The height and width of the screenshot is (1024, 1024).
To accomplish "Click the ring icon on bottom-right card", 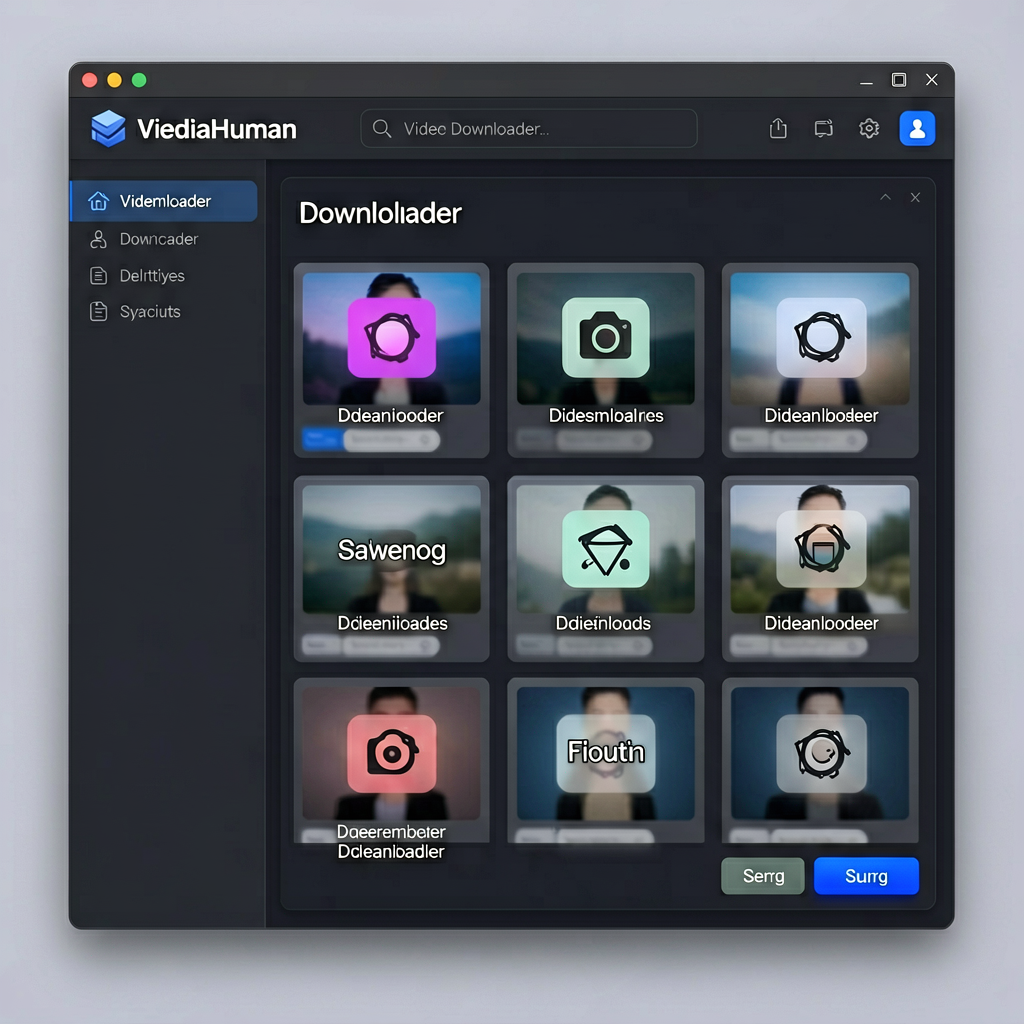I will coord(822,754).
